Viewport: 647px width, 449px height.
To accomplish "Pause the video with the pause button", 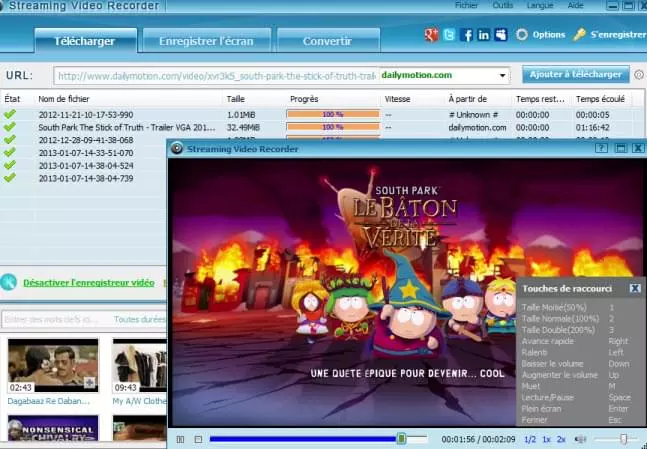I will 180,440.
